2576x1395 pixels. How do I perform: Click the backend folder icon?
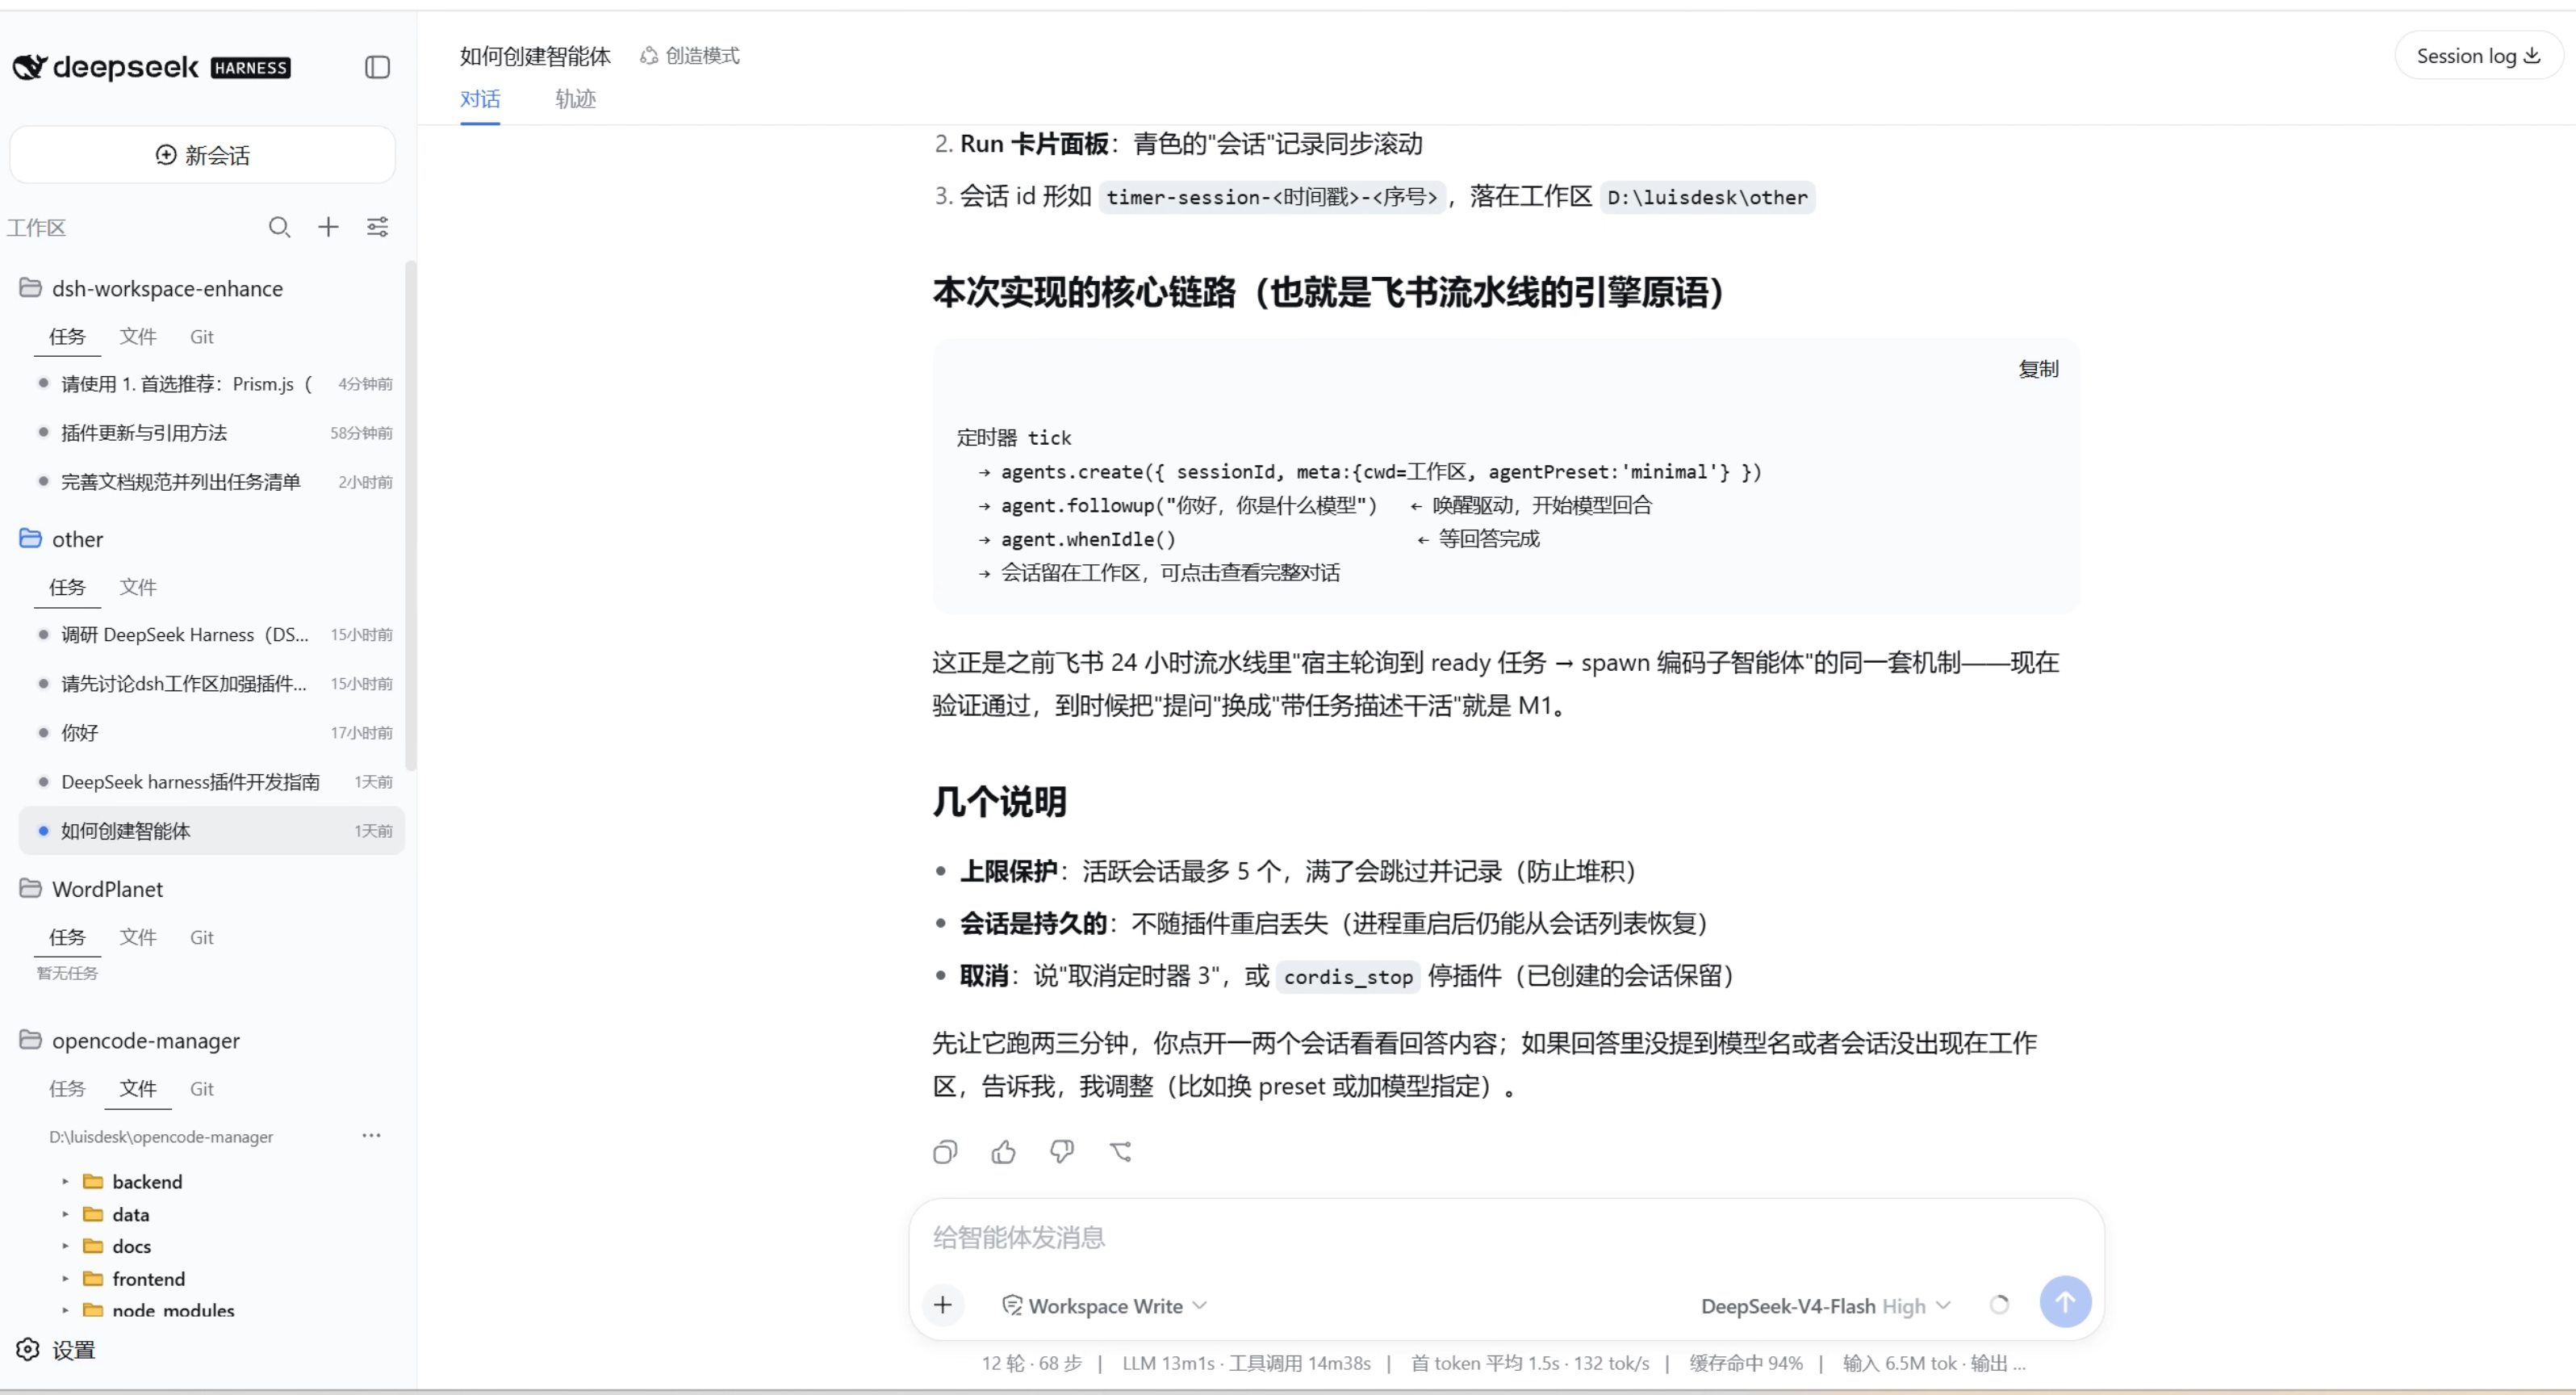pos(93,1181)
